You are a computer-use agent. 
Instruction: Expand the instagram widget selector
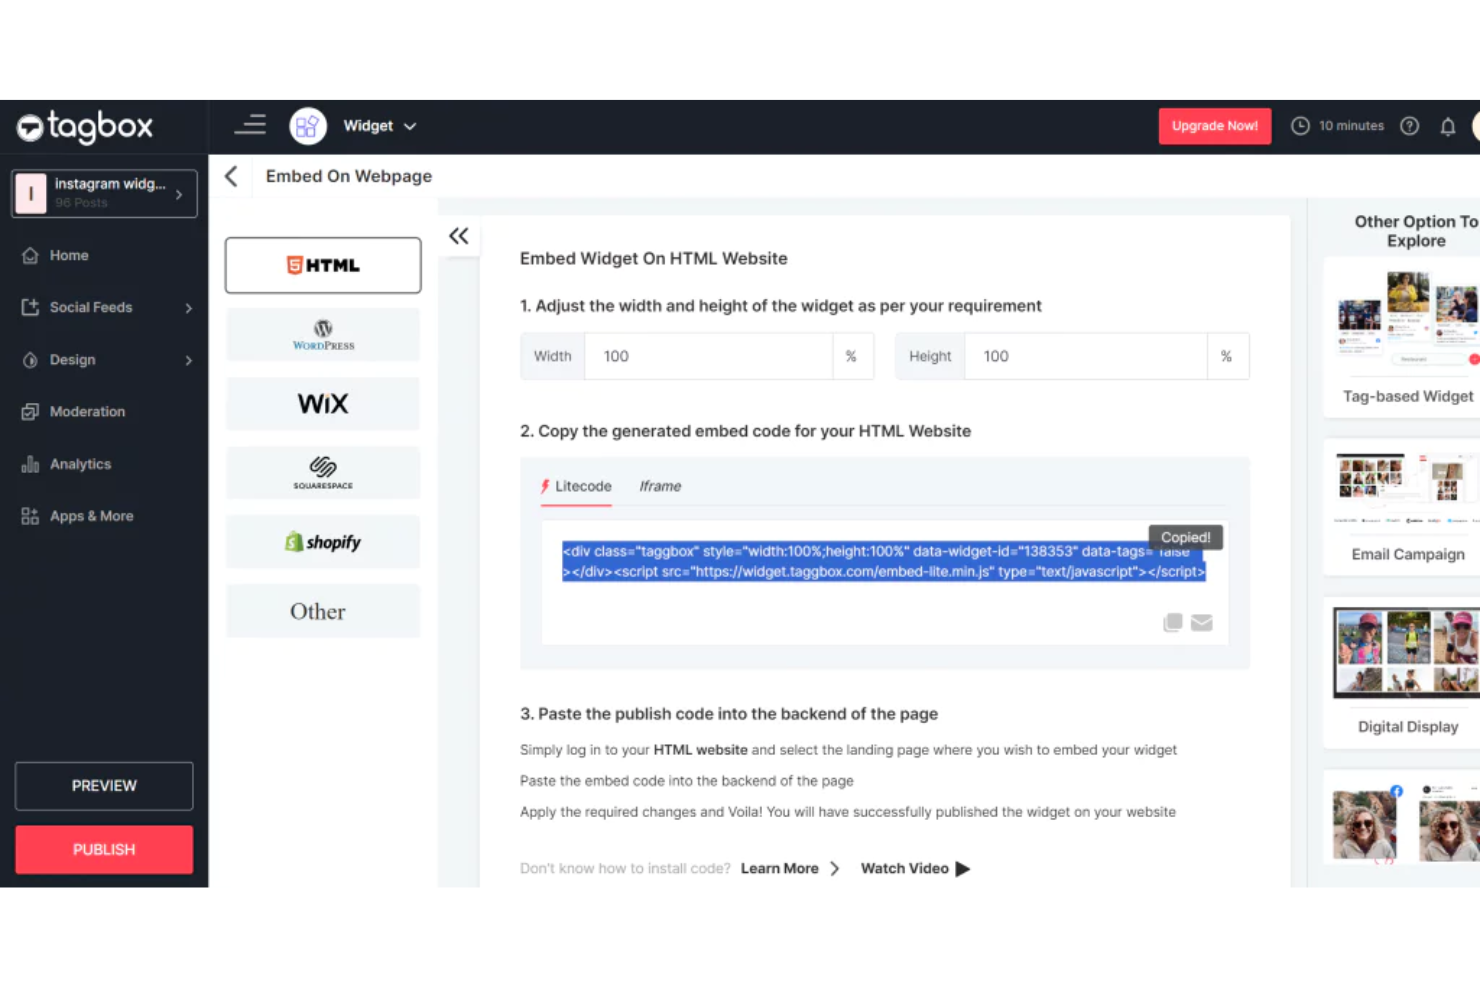click(104, 193)
